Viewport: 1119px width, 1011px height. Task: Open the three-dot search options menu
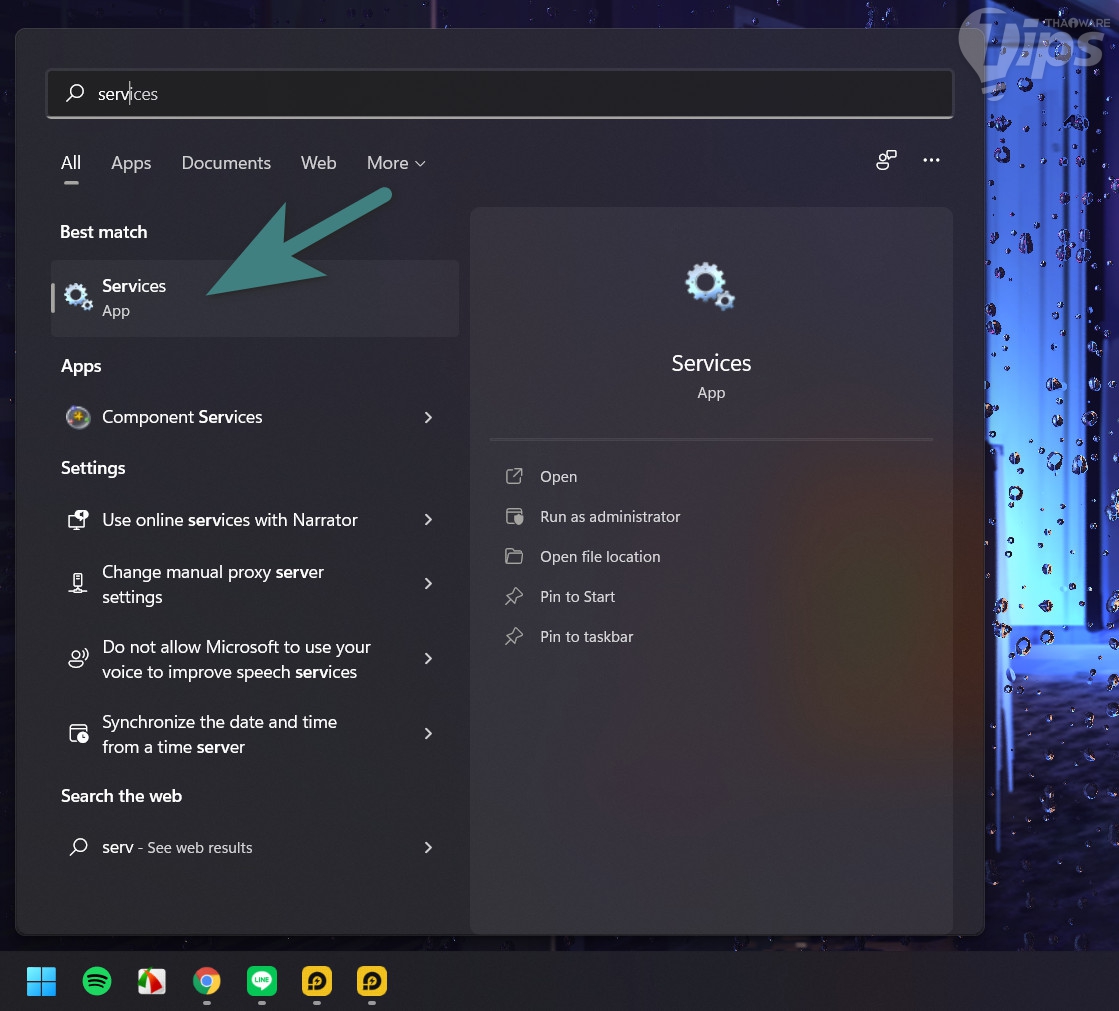click(931, 161)
